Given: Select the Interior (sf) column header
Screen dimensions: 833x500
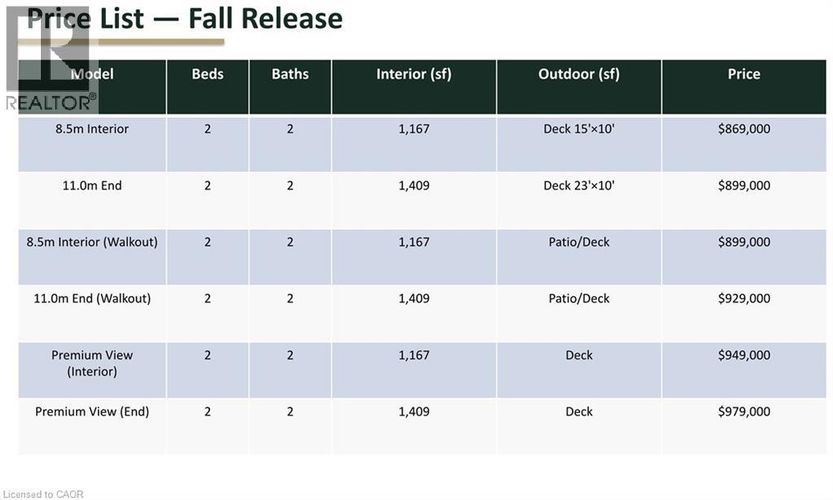Looking at the screenshot, I should point(413,74).
